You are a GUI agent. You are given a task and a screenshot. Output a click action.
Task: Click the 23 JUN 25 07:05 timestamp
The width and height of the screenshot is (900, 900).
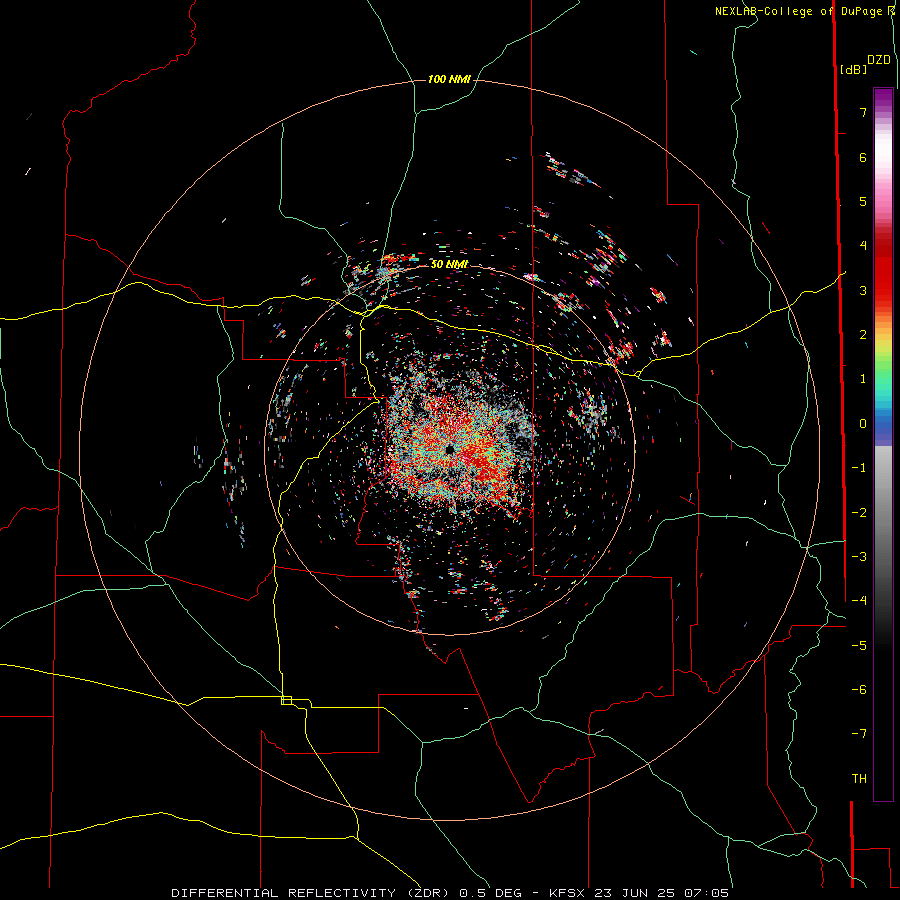tap(661, 893)
